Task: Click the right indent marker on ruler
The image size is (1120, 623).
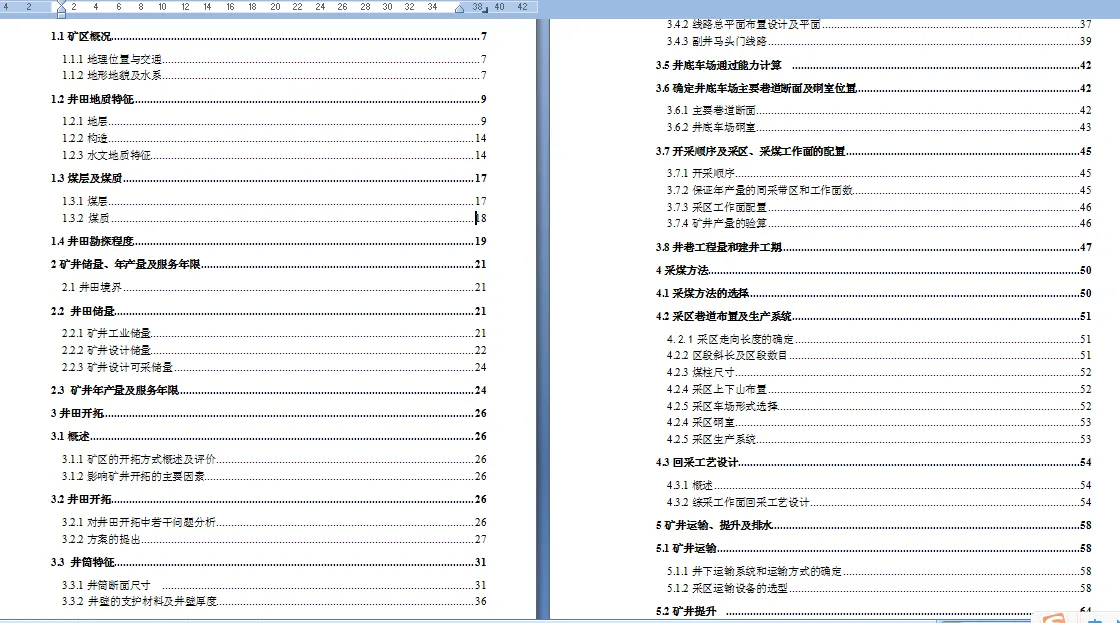Action: [x=459, y=9]
